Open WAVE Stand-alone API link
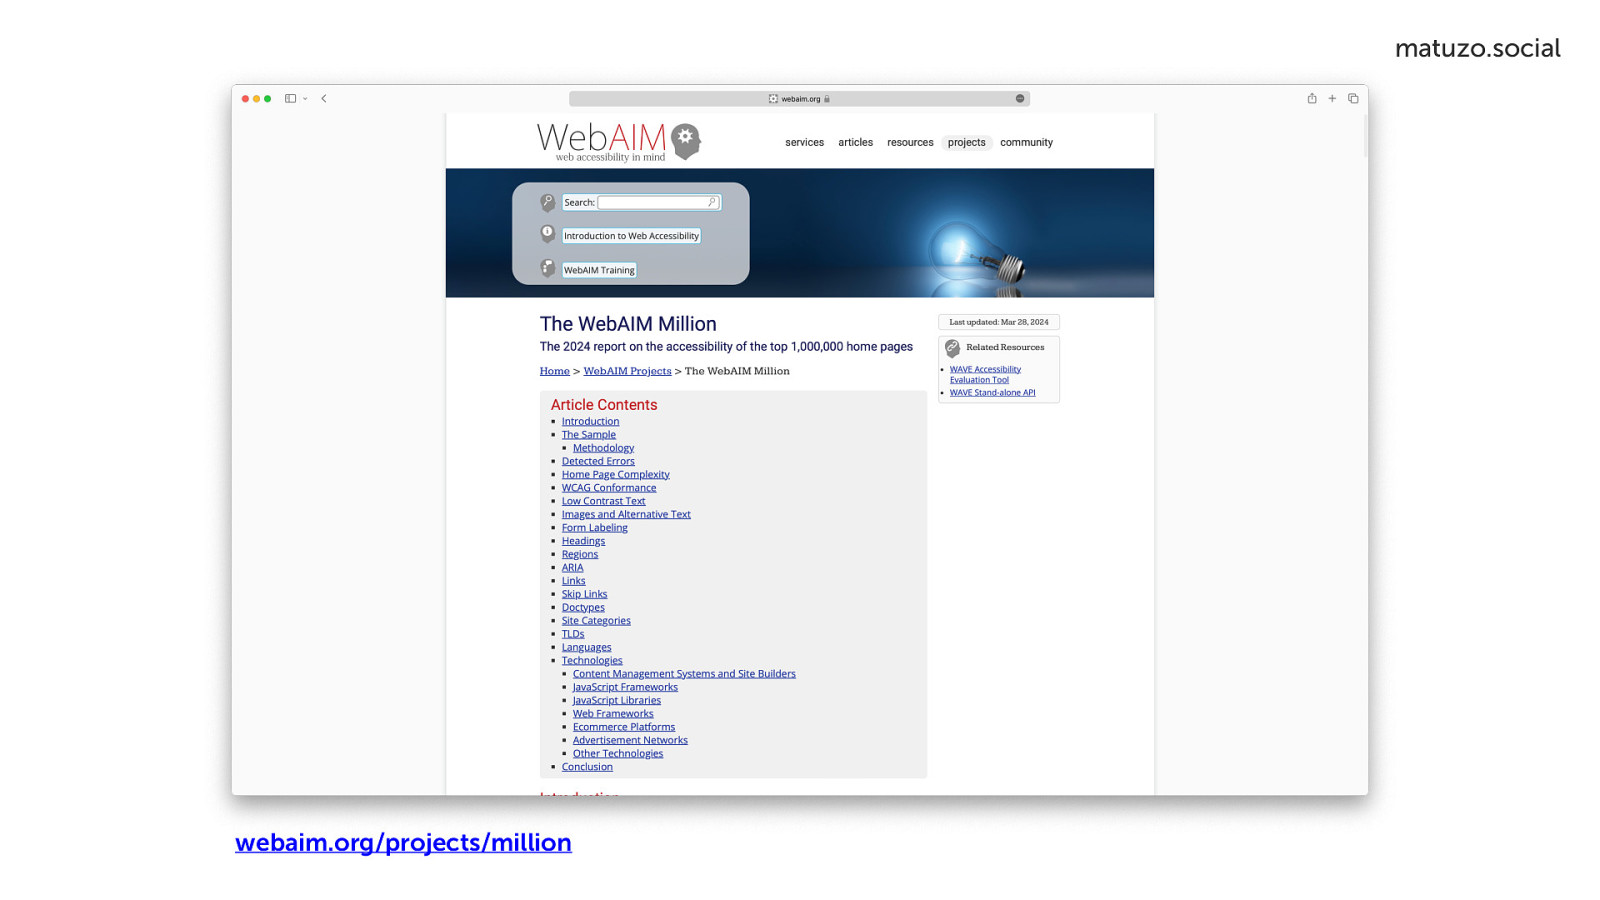 (x=992, y=393)
